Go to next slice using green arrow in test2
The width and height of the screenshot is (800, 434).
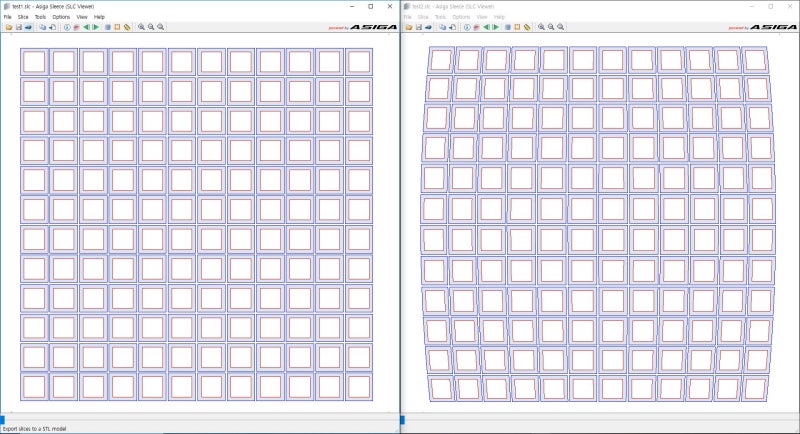[x=495, y=27]
